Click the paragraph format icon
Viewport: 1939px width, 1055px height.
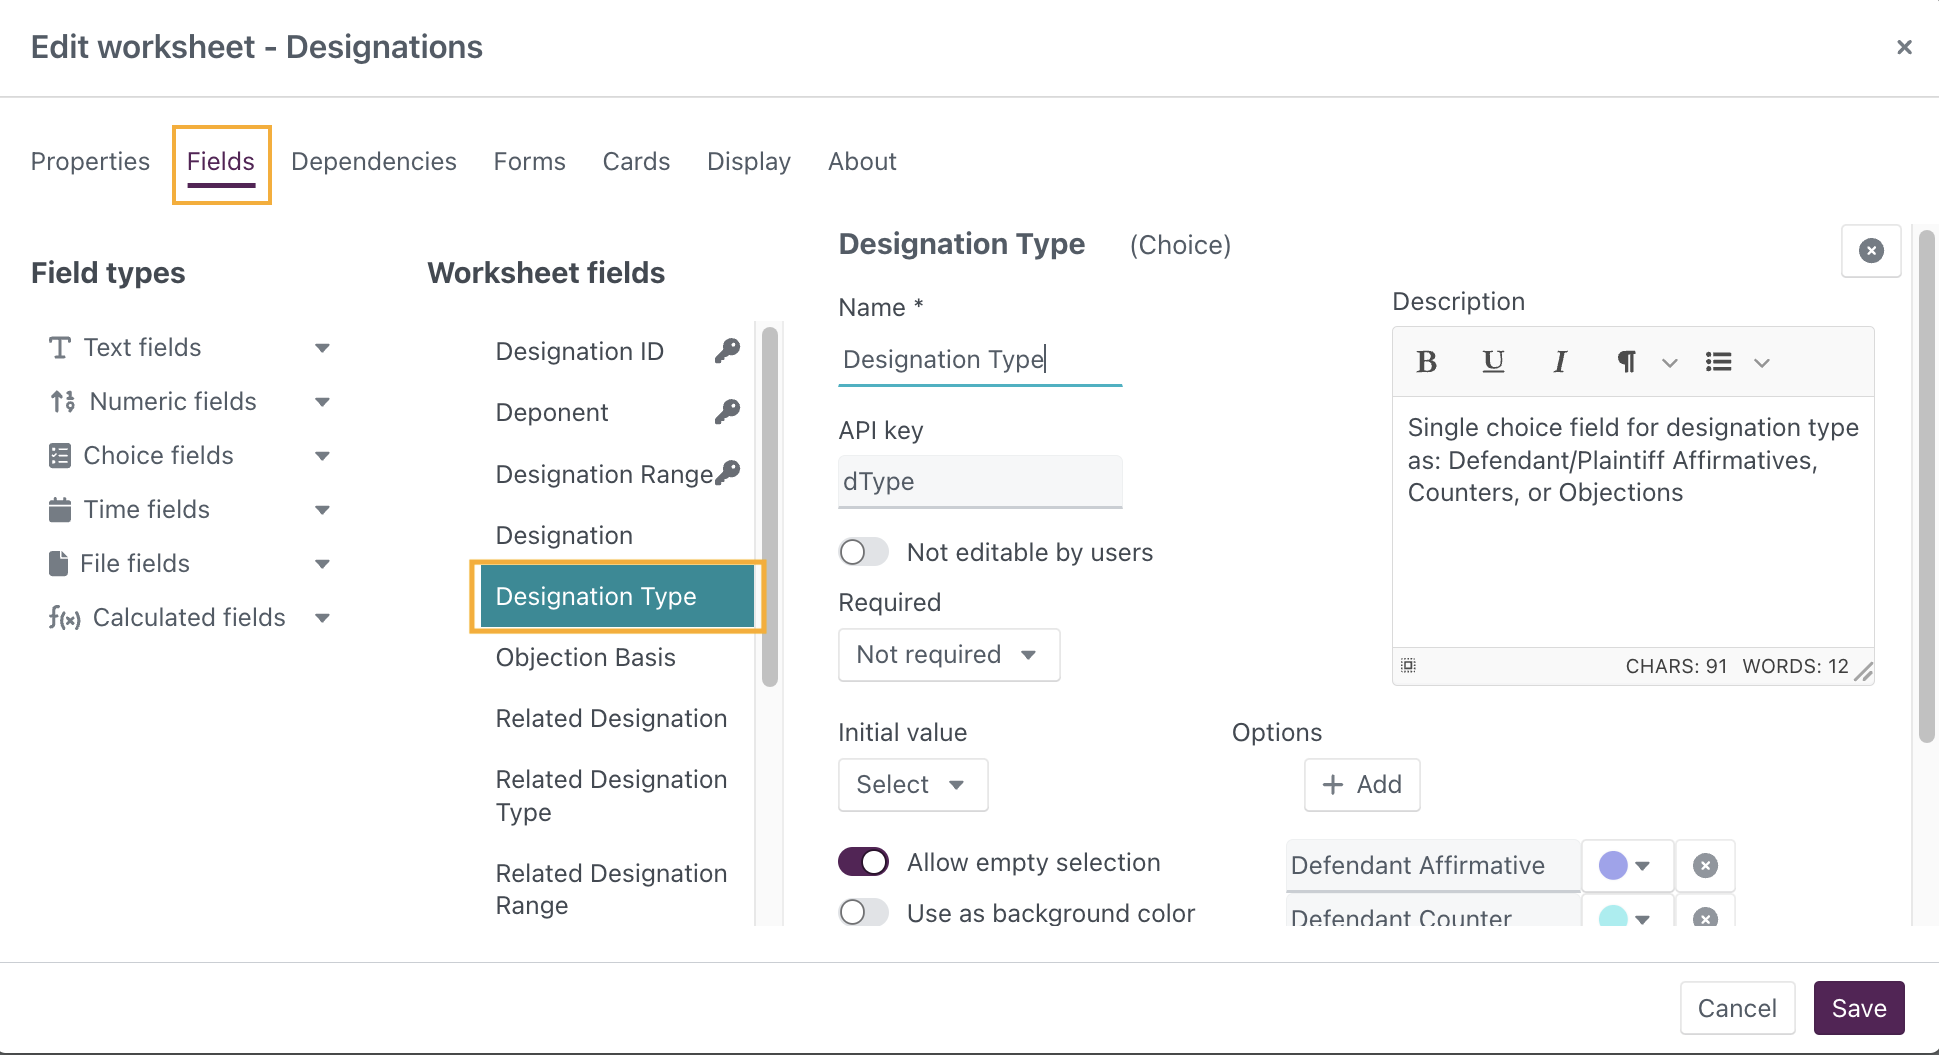pyautogui.click(x=1627, y=362)
